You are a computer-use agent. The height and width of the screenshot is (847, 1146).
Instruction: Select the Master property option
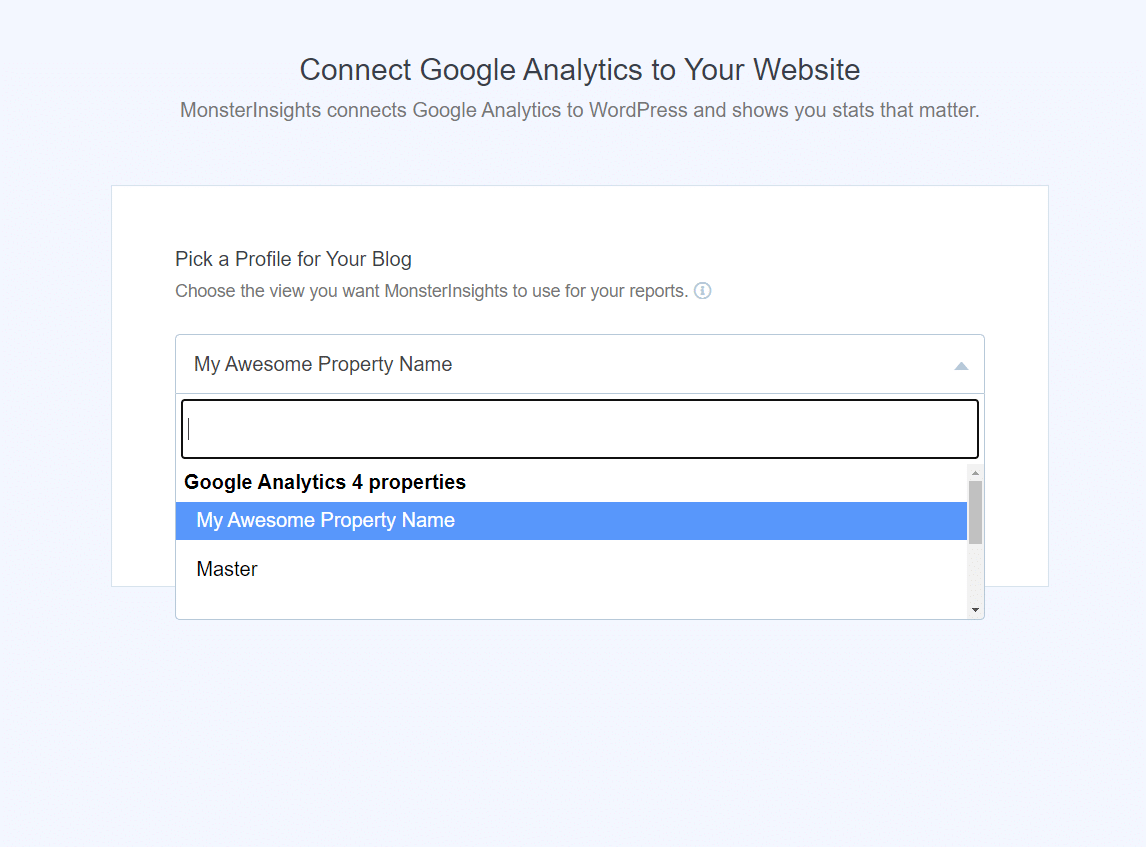pyautogui.click(x=228, y=569)
